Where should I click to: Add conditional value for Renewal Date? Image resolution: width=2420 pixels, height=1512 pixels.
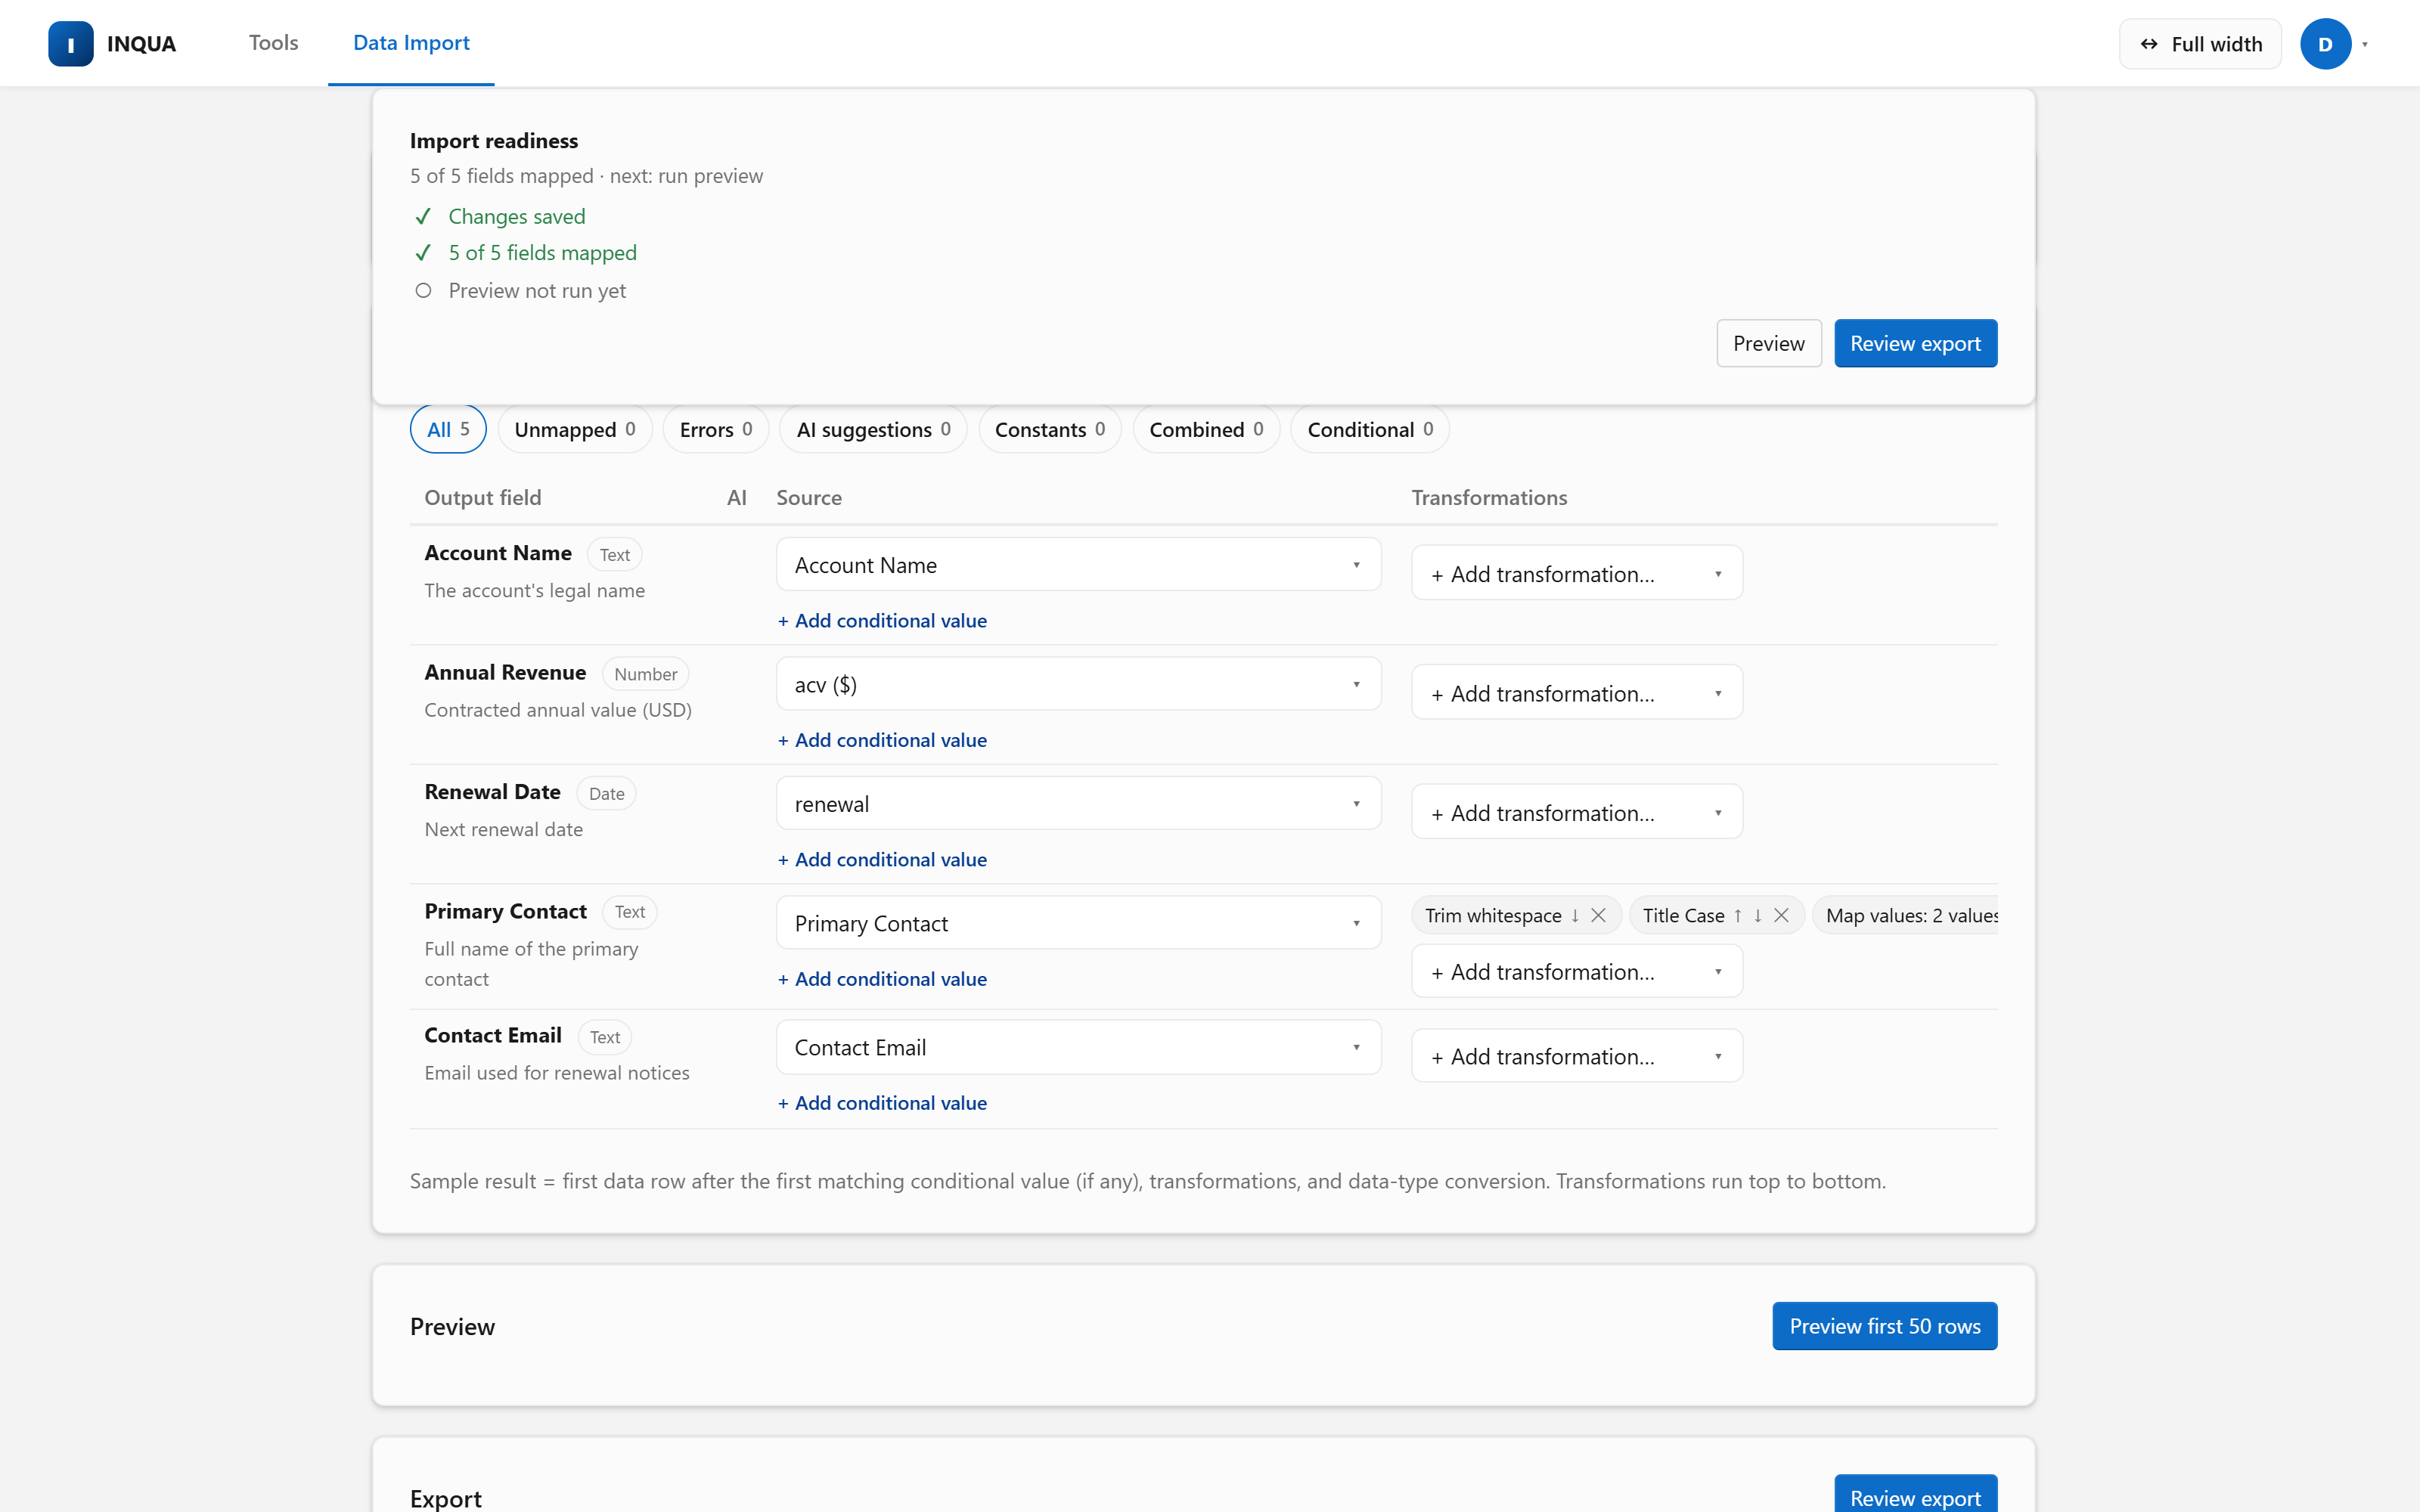[882, 859]
